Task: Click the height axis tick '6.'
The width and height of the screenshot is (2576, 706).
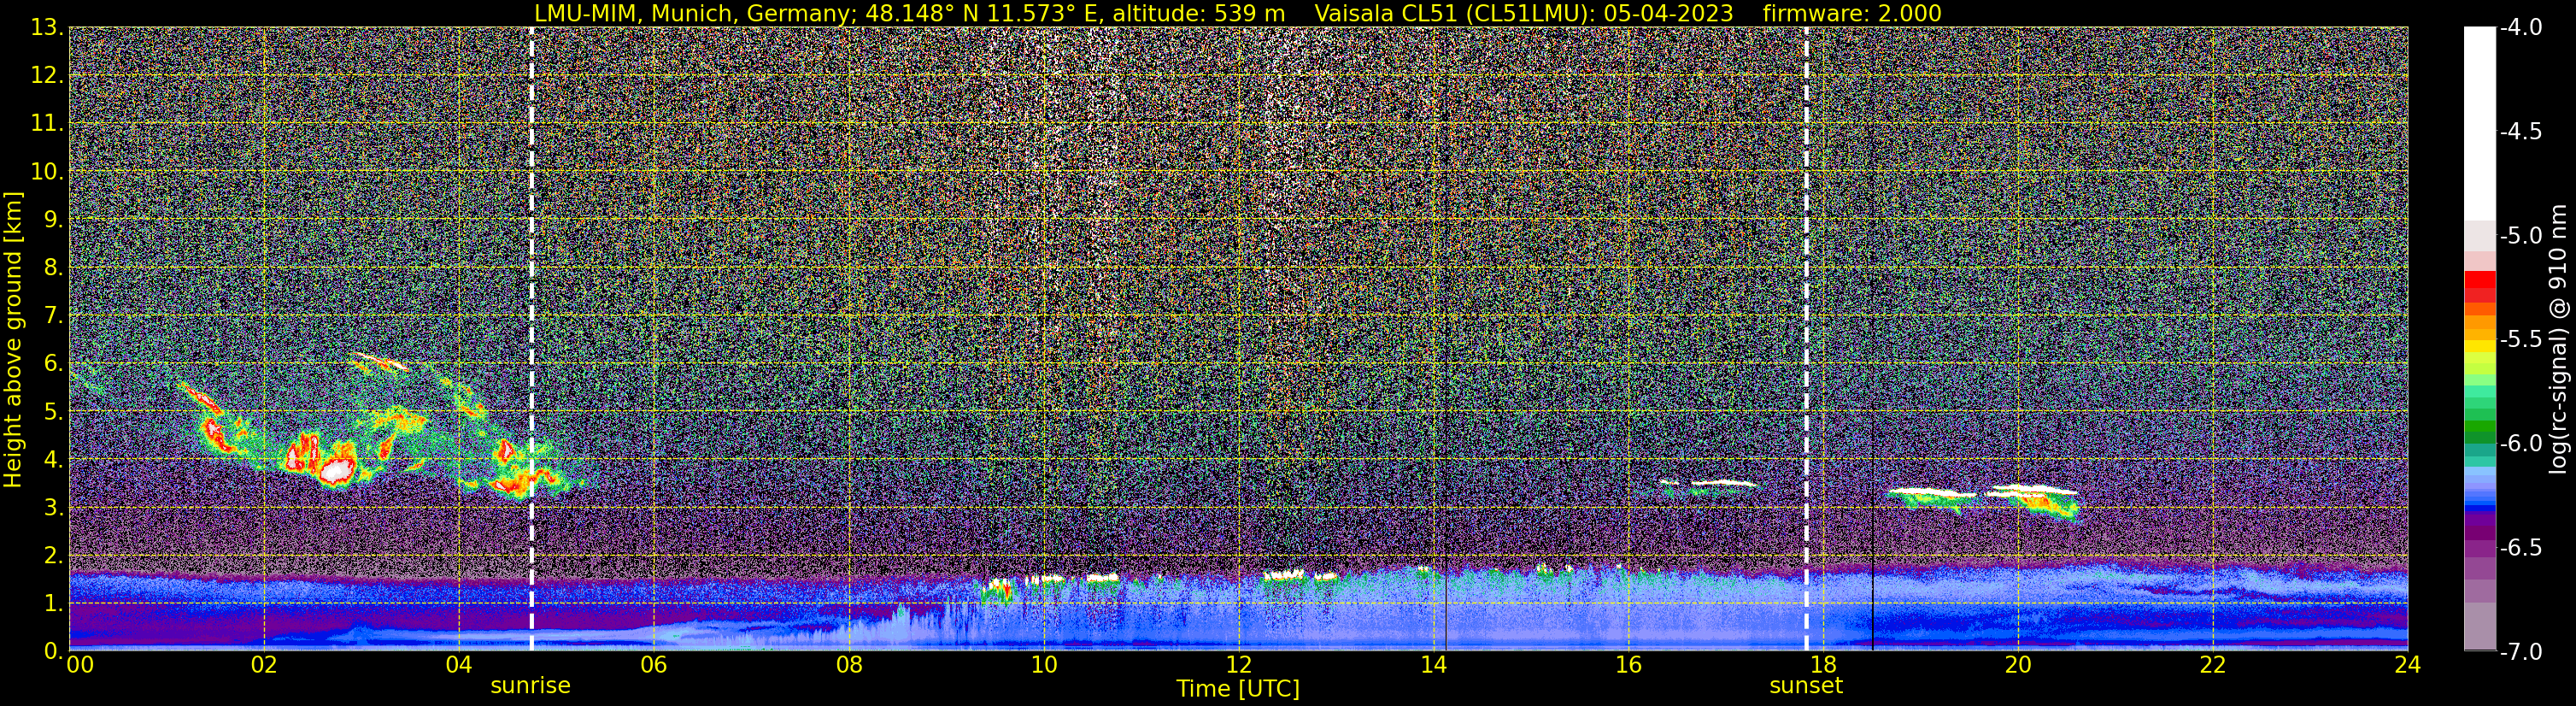Action: 54,364
